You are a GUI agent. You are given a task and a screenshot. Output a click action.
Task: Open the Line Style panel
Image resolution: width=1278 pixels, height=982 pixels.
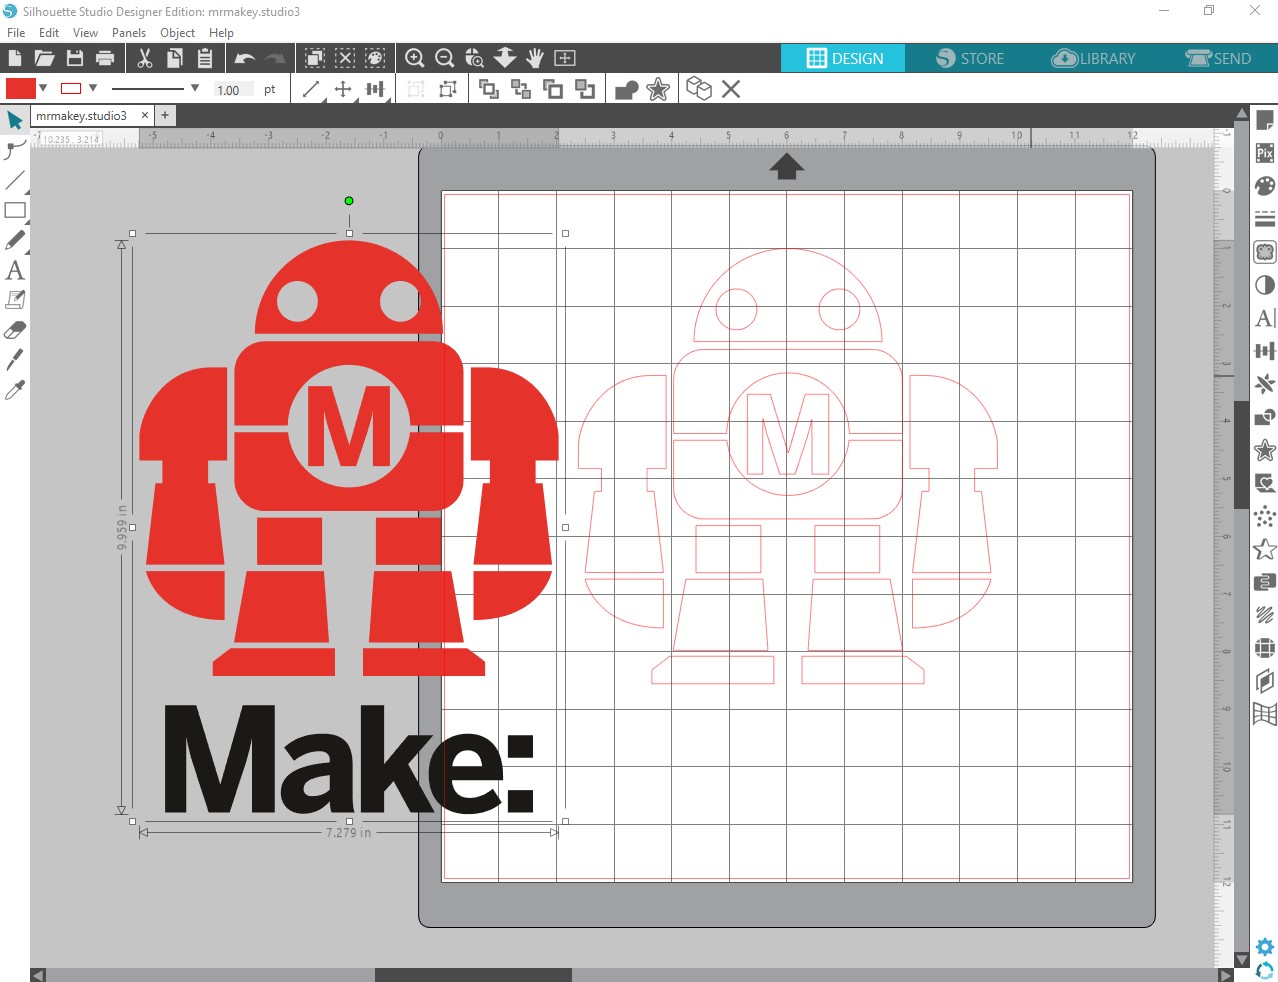pyautogui.click(x=1265, y=219)
